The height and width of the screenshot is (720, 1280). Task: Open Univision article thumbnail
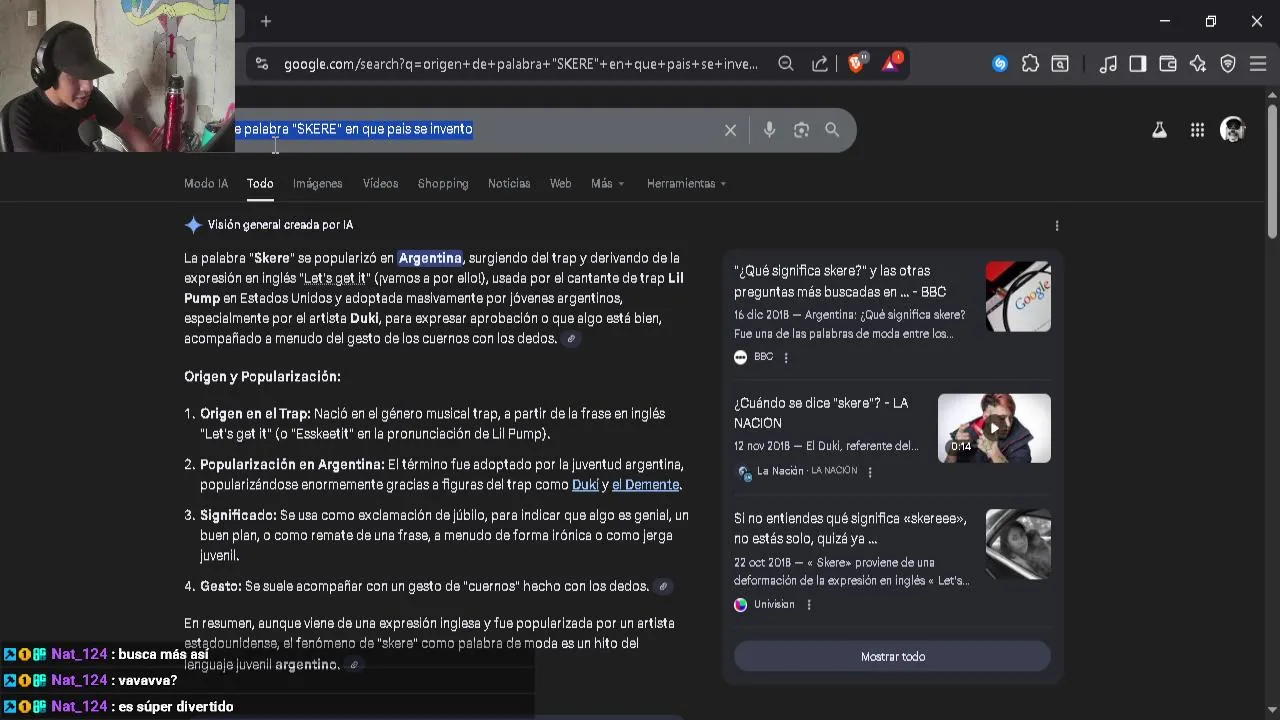pos(1018,545)
